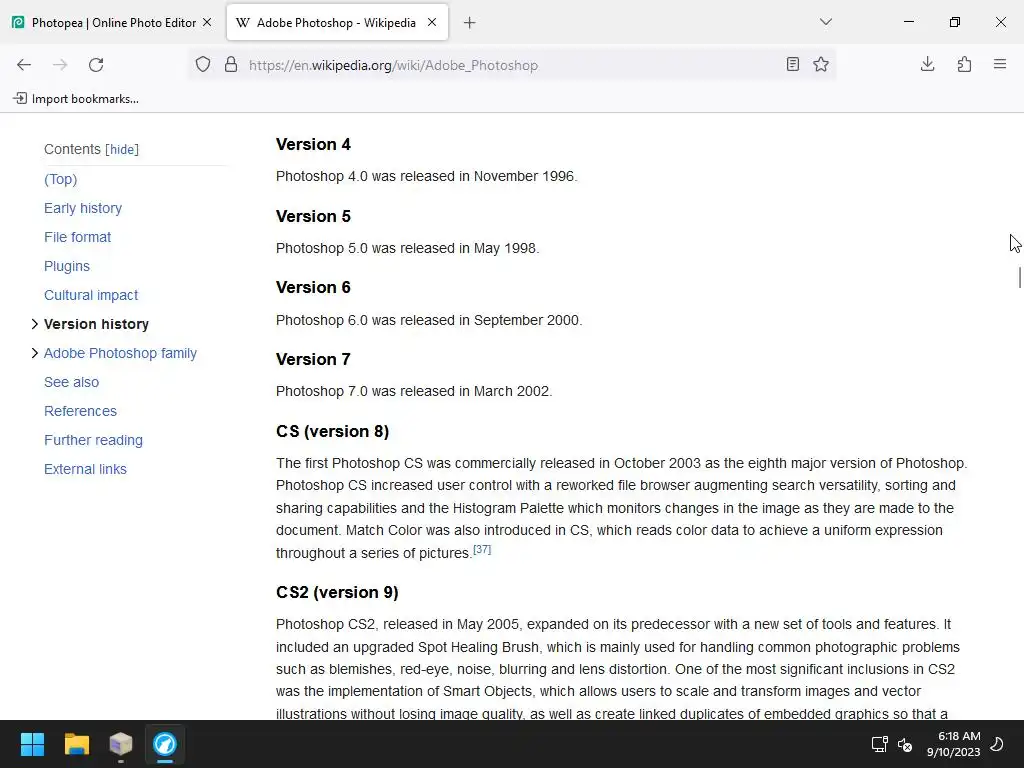Click the 'Version 5' heading
1024x768 pixels.
click(x=313, y=216)
